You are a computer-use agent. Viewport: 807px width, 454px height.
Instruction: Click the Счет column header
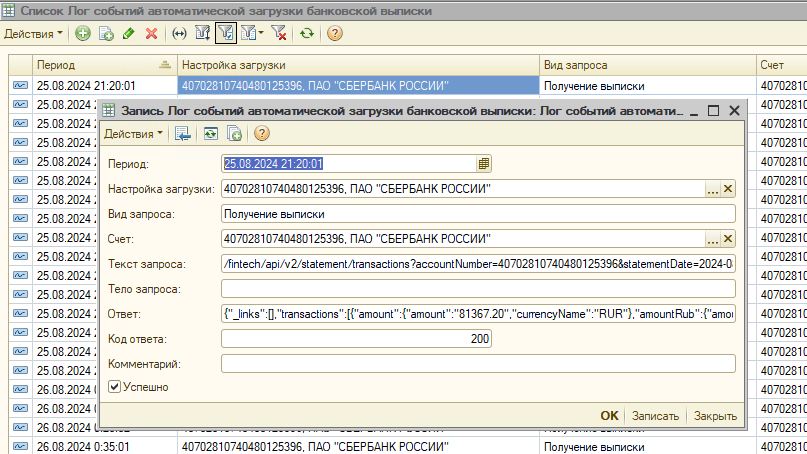782,65
